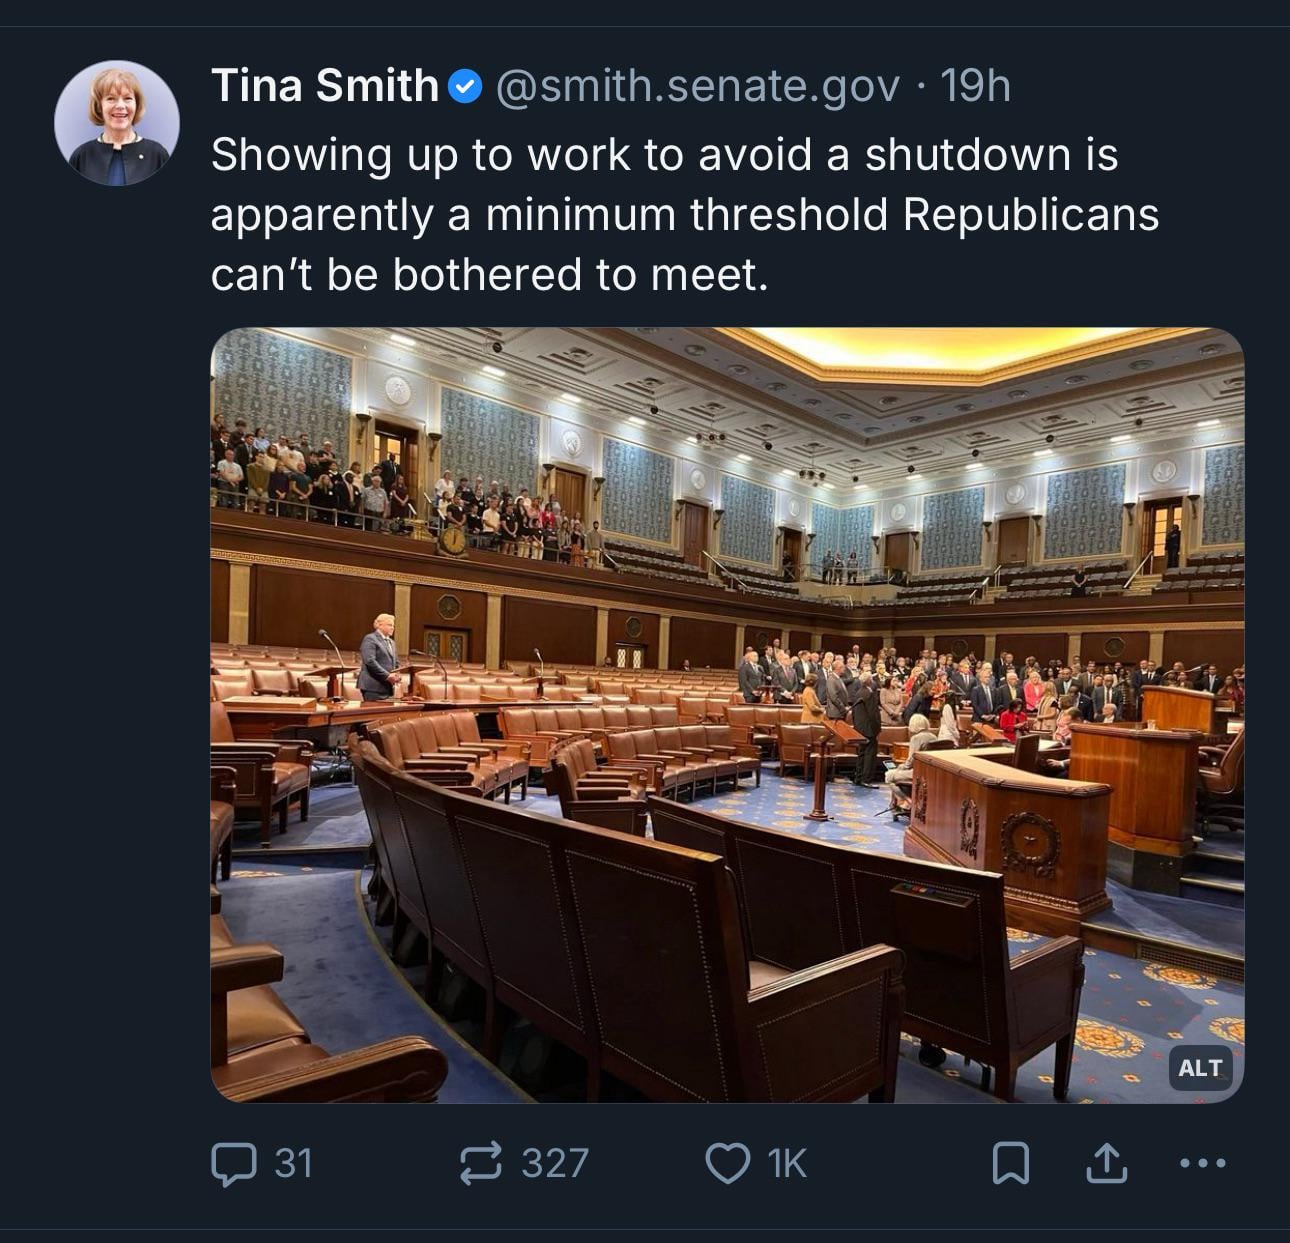Repost this post using the repost icon

pos(480,1163)
